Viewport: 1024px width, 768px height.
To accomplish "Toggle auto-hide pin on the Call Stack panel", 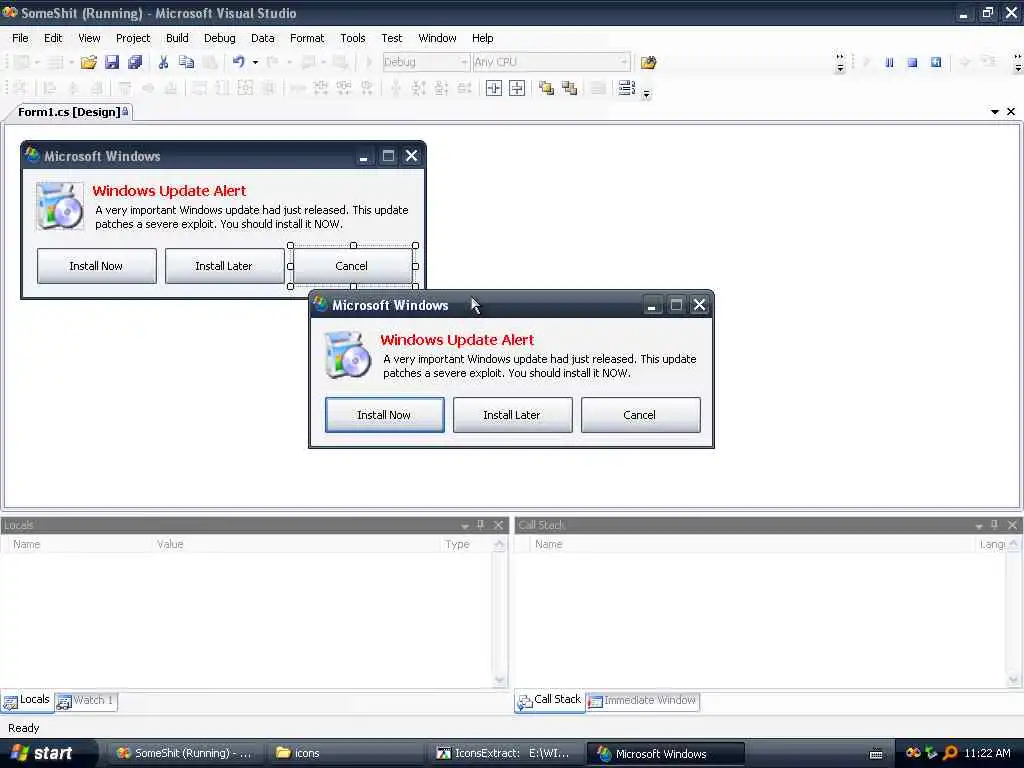I will pos(995,524).
